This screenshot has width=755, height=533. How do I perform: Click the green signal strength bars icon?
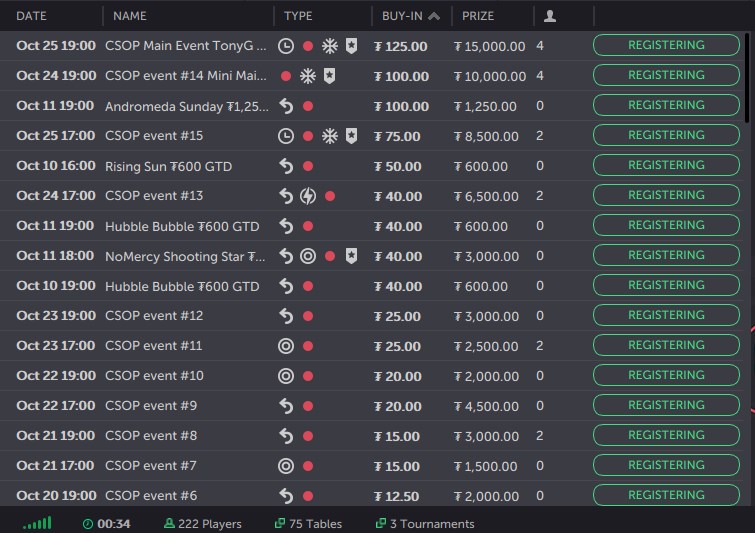coord(37,523)
